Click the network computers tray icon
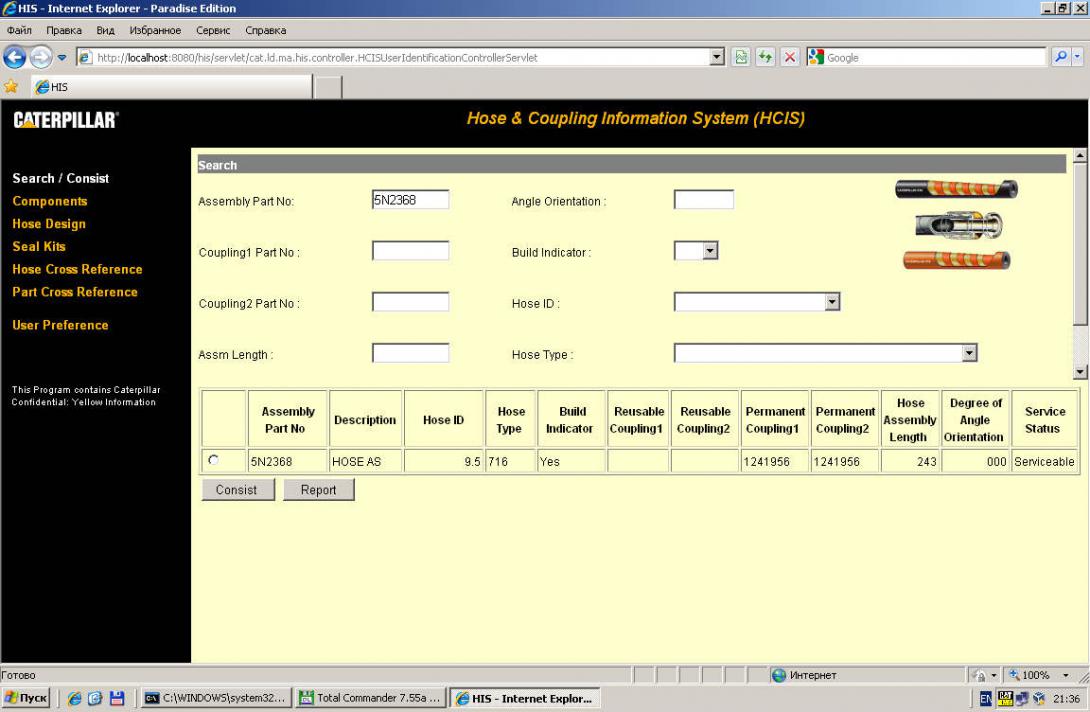1090x712 pixels. click(x=1022, y=699)
